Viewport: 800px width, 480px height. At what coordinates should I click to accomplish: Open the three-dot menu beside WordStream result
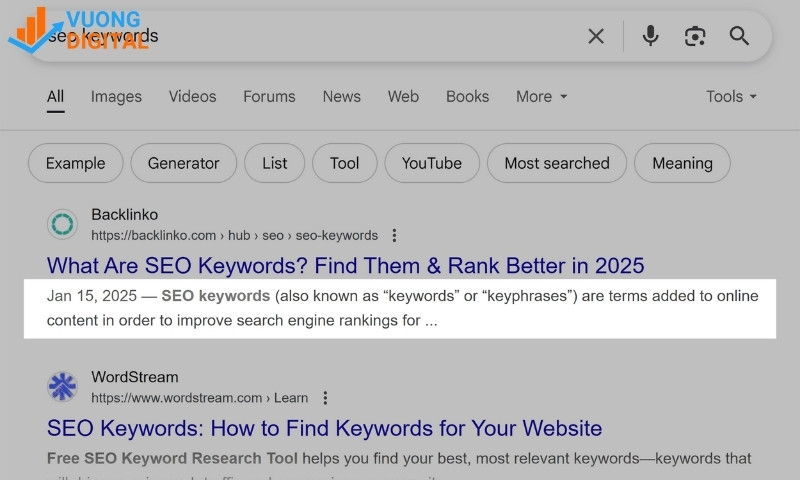coord(324,398)
